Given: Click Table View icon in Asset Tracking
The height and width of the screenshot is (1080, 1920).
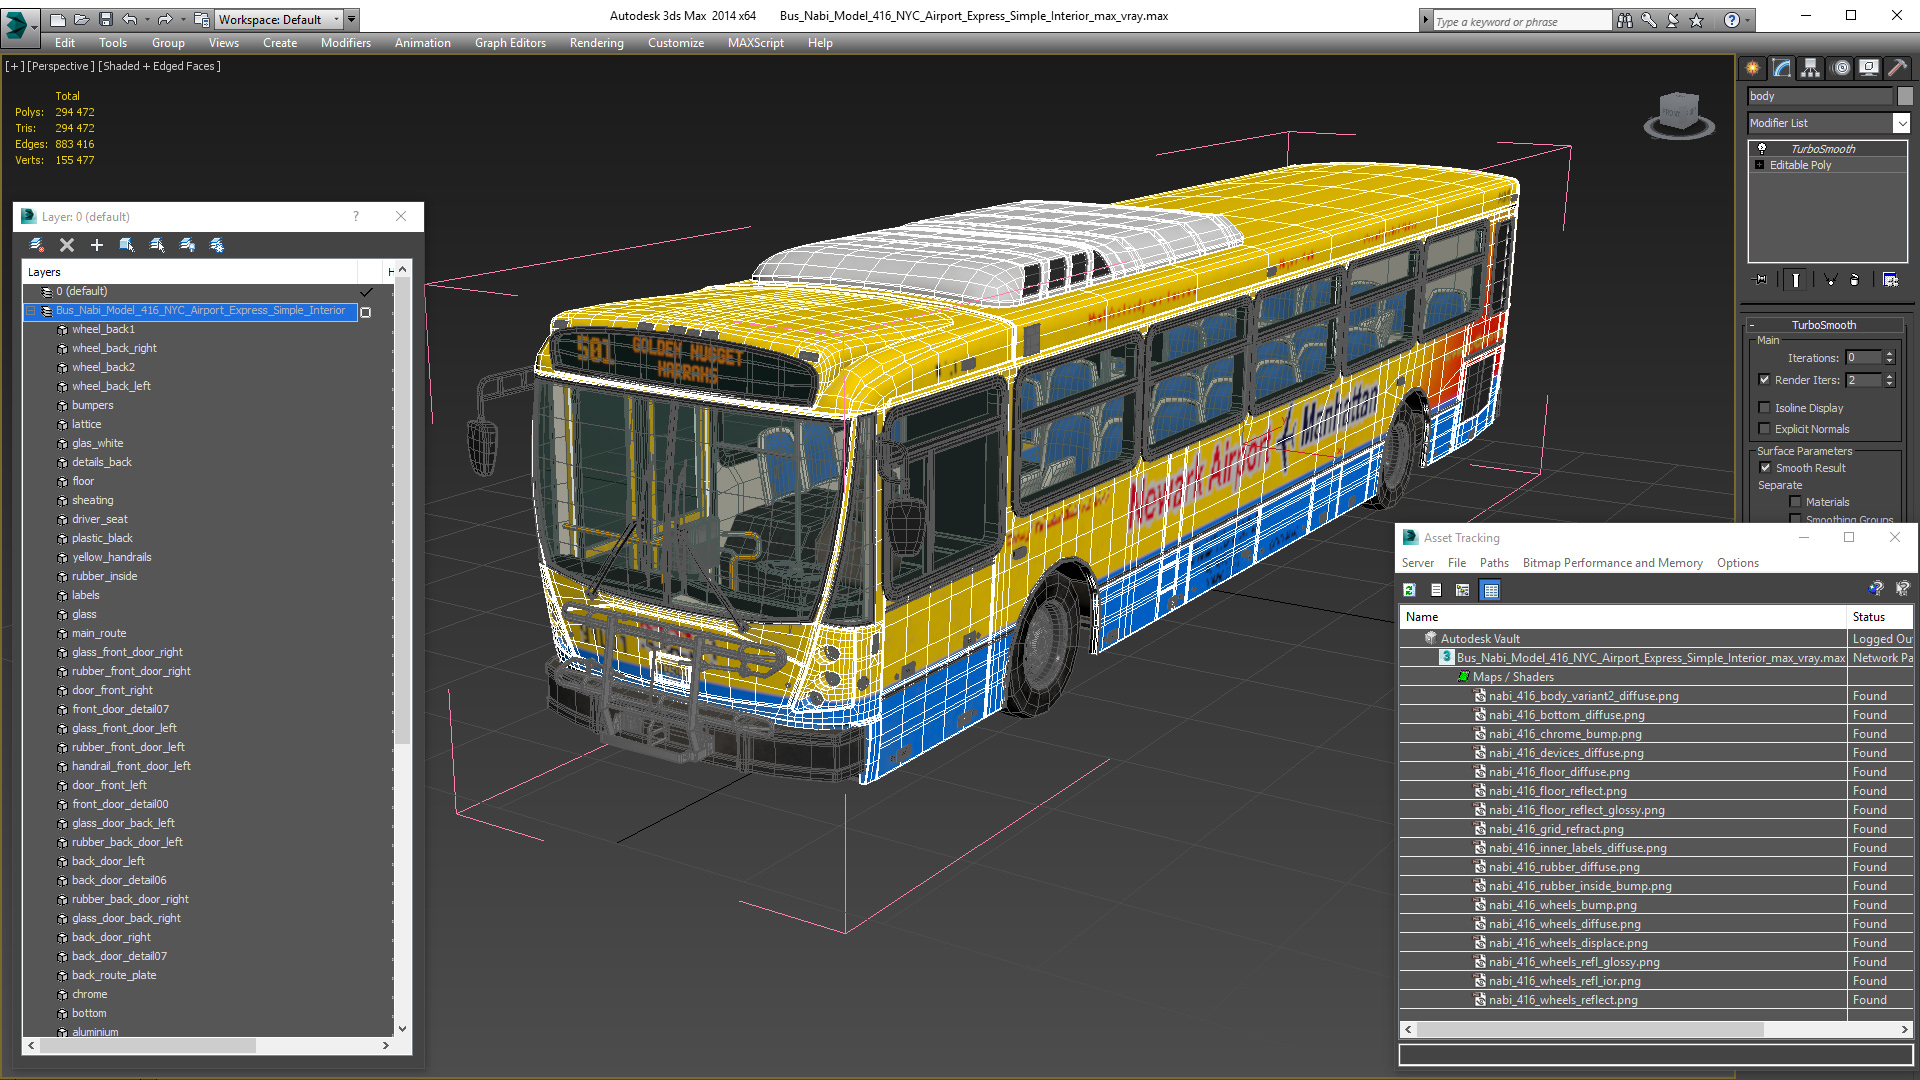Looking at the screenshot, I should (x=1491, y=590).
